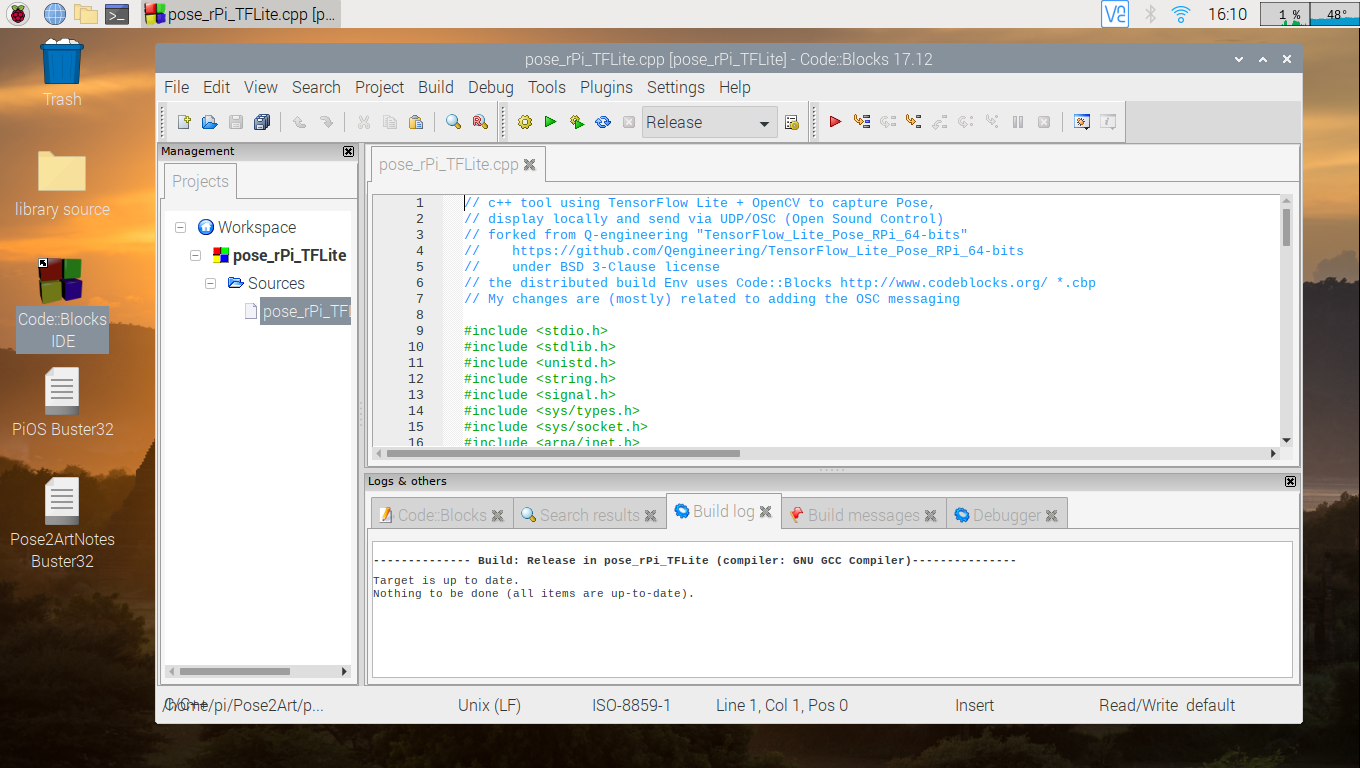Open the debugging windows menu icon
The width and height of the screenshot is (1360, 768).
(1082, 122)
